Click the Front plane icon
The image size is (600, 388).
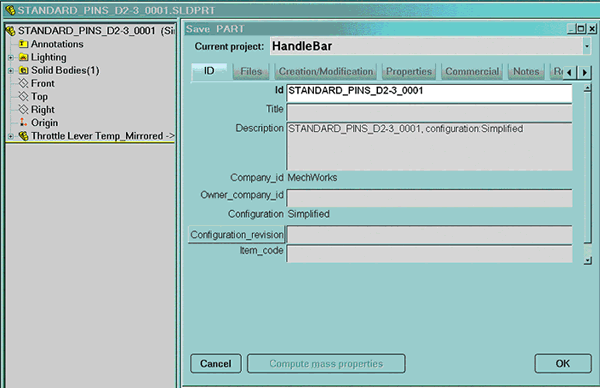pyautogui.click(x=24, y=83)
